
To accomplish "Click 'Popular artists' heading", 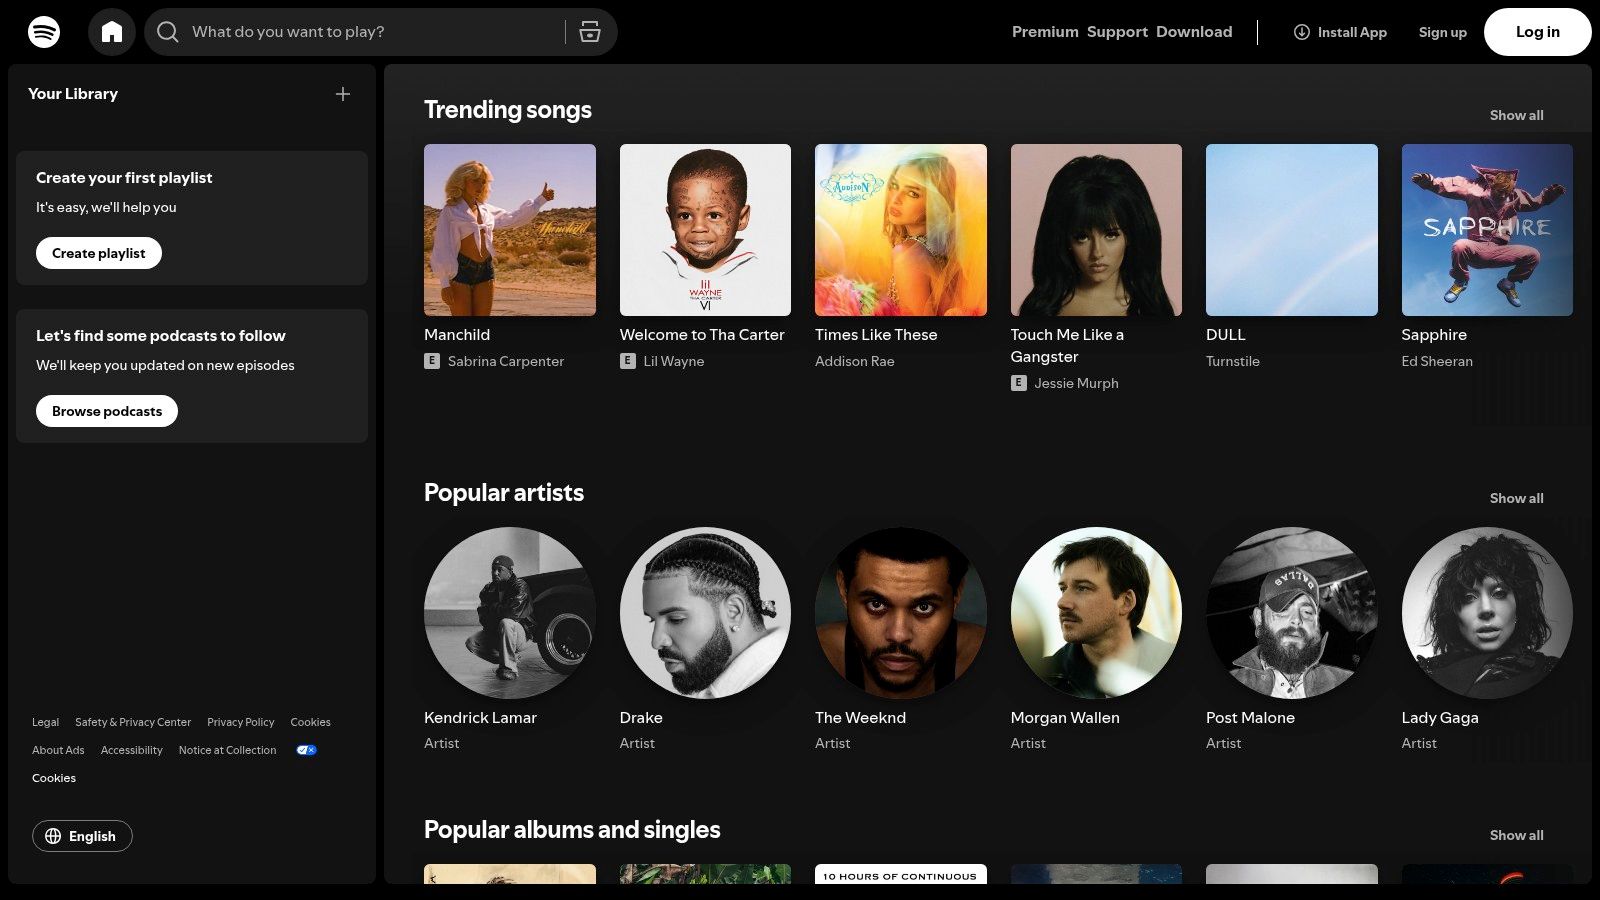I will point(504,493).
